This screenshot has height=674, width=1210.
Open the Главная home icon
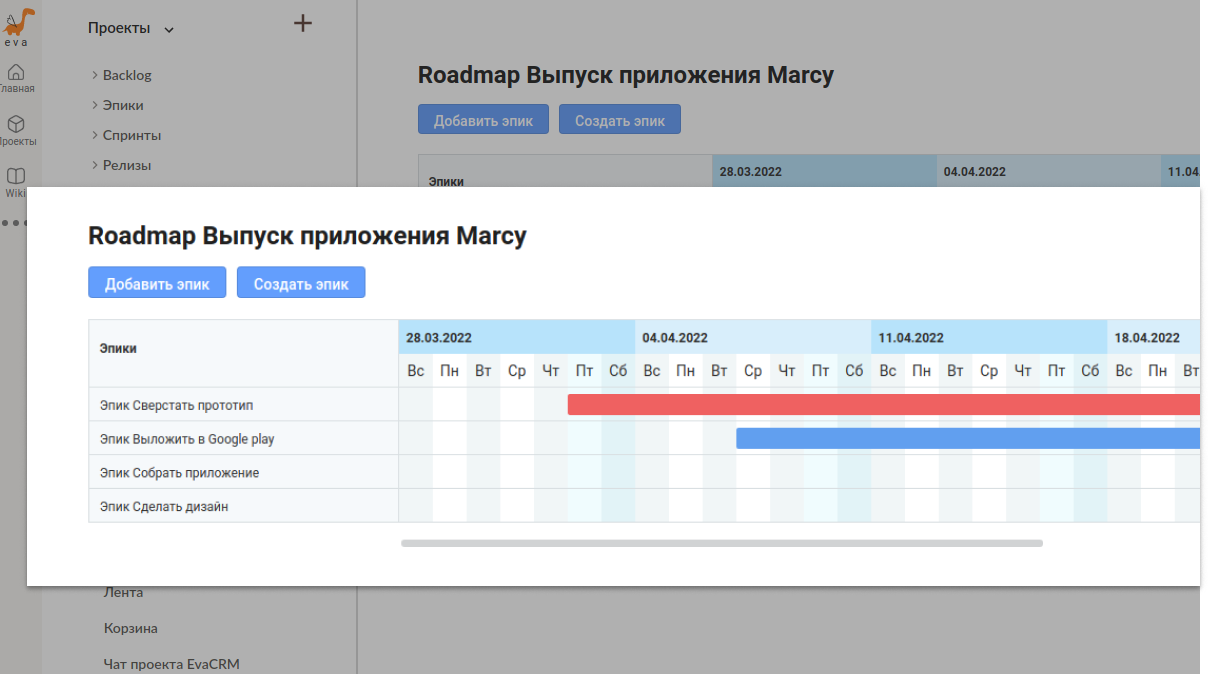(x=16, y=73)
